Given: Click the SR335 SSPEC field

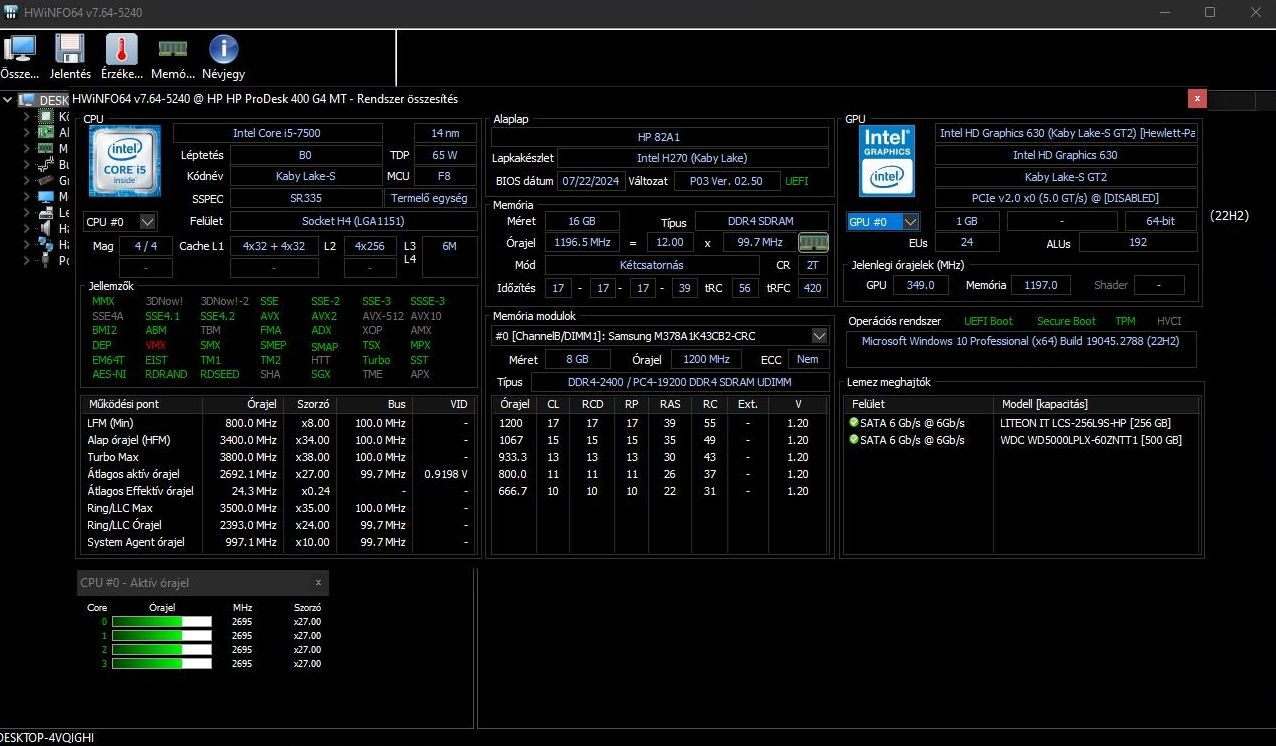Looking at the screenshot, I should (306, 199).
